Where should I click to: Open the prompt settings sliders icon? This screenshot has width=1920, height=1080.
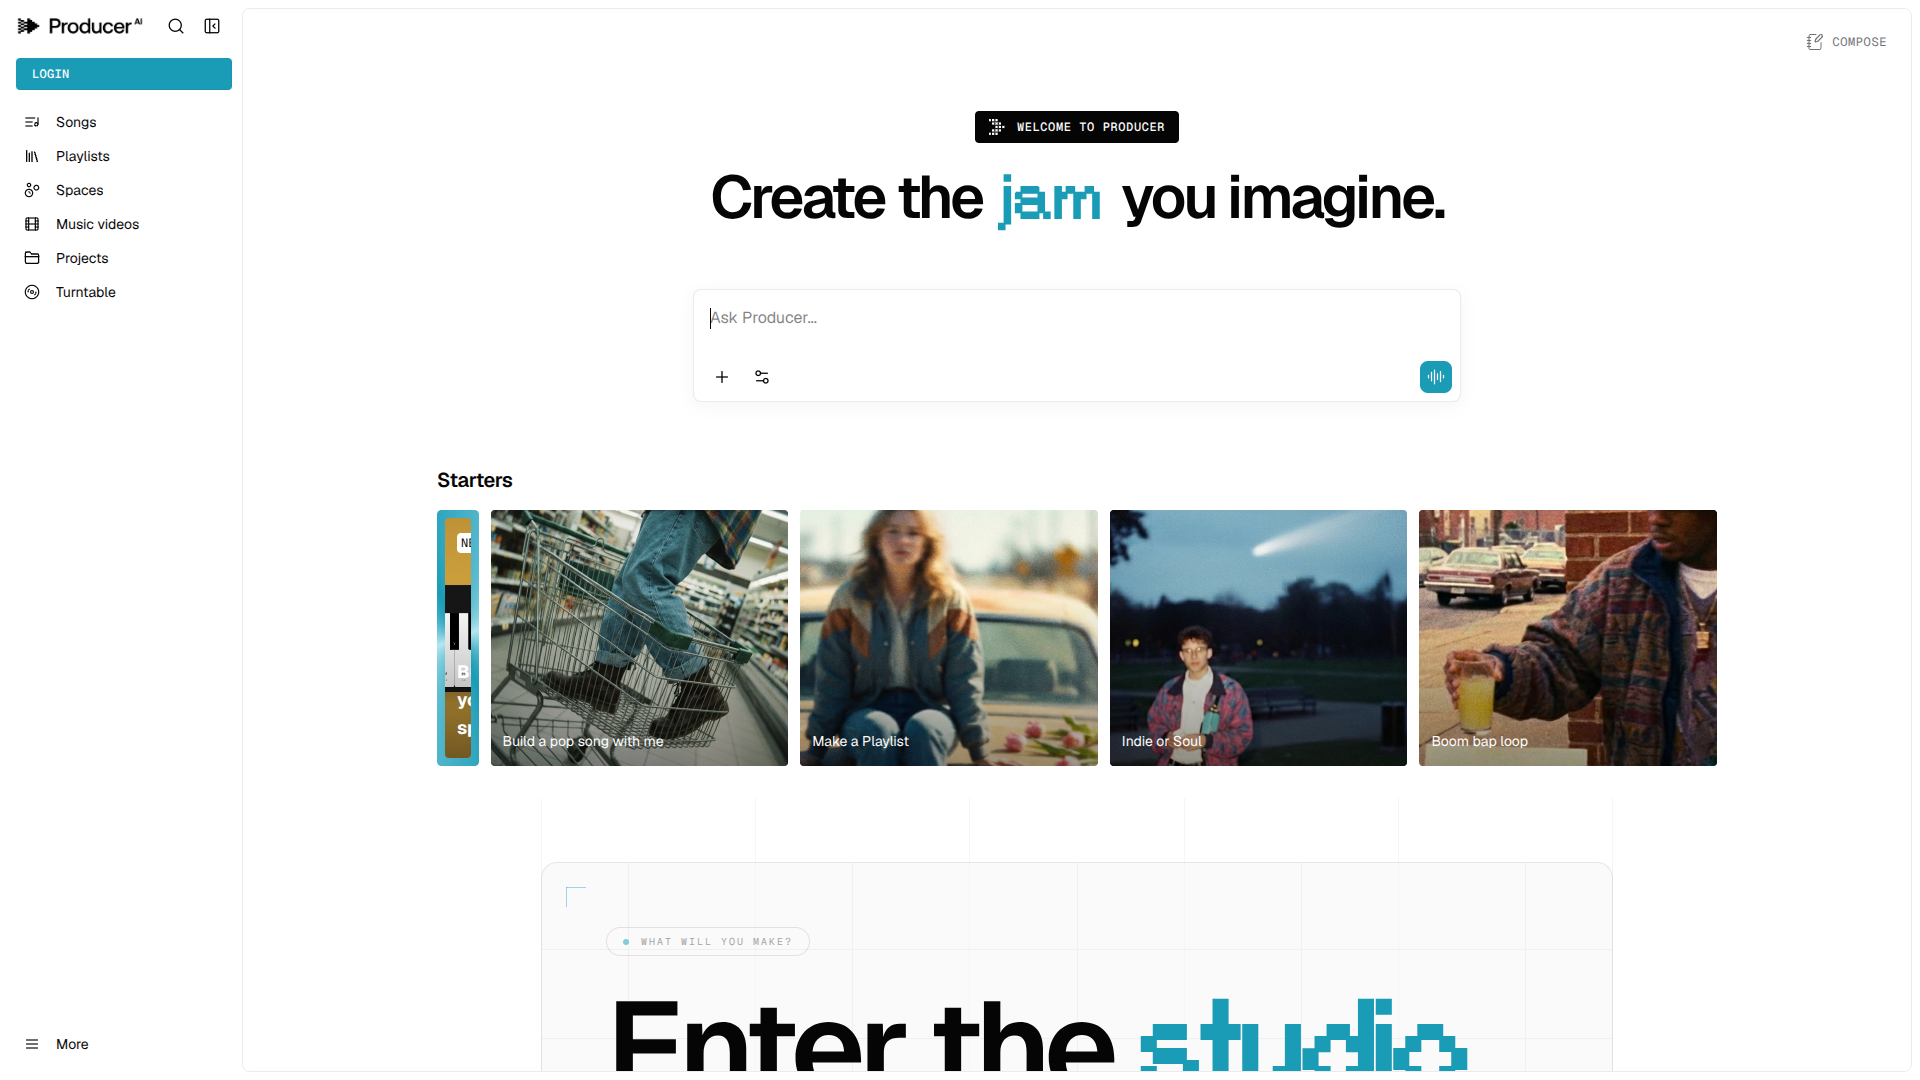762,377
